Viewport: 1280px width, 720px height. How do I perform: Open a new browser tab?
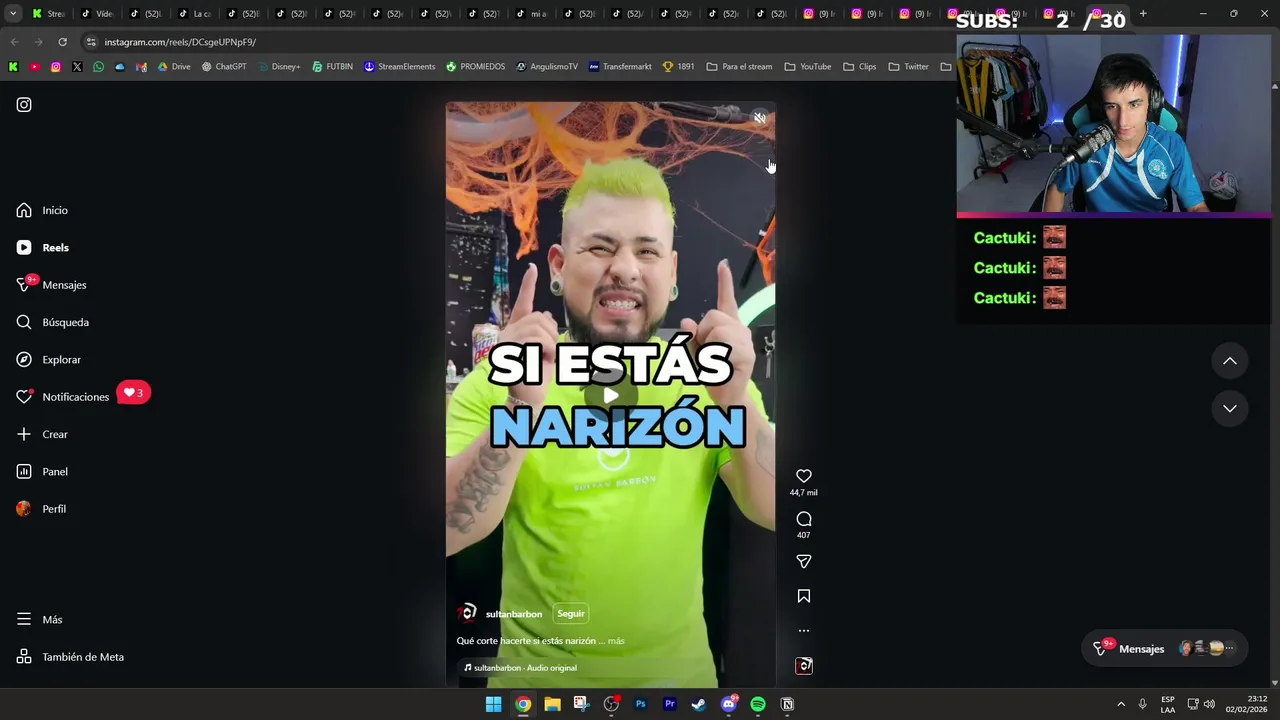pos(1143,14)
